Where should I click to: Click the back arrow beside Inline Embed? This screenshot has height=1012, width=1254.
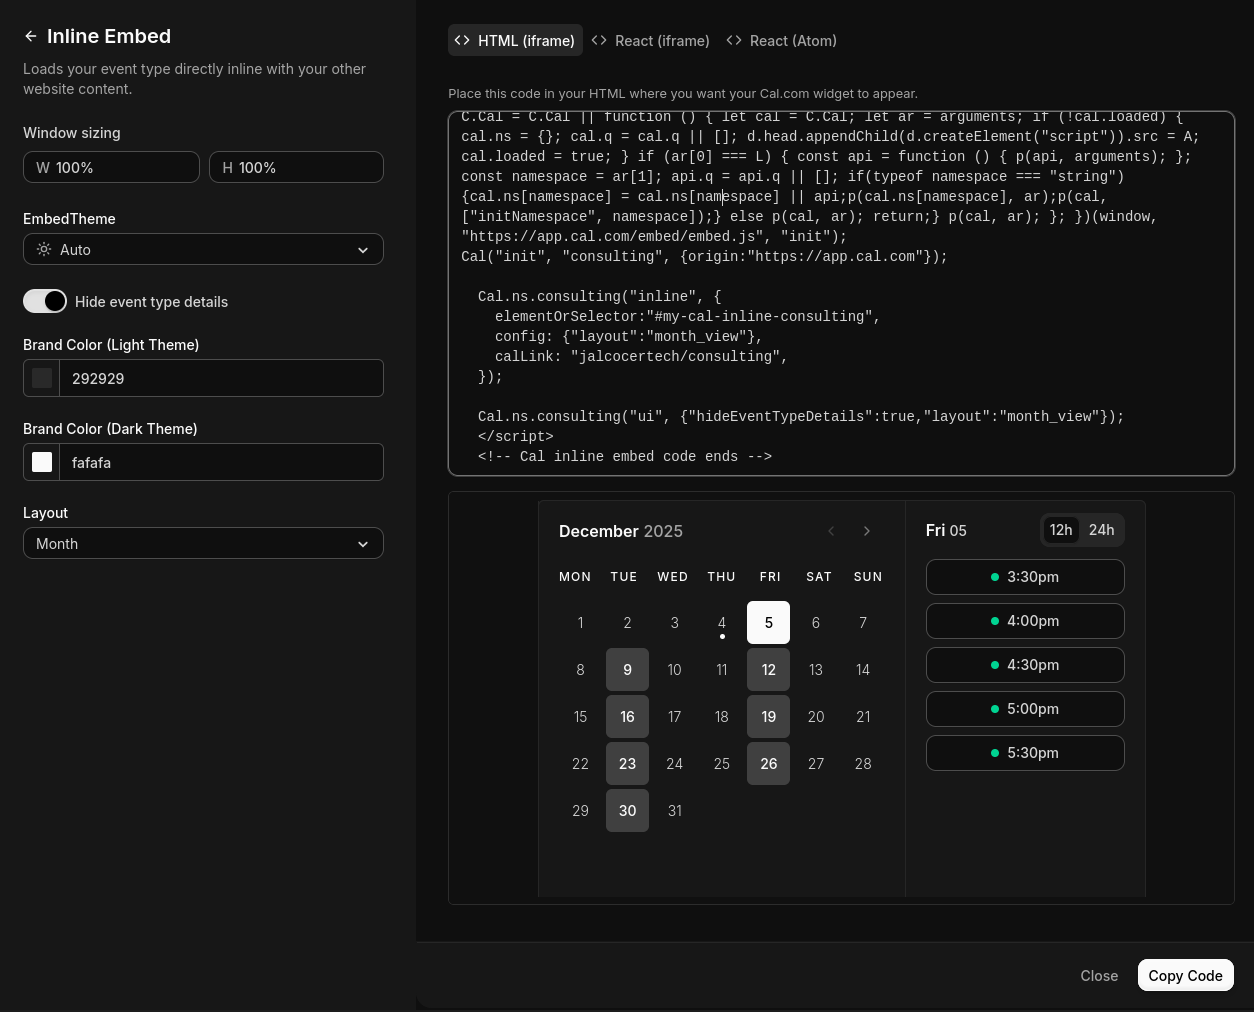[31, 37]
